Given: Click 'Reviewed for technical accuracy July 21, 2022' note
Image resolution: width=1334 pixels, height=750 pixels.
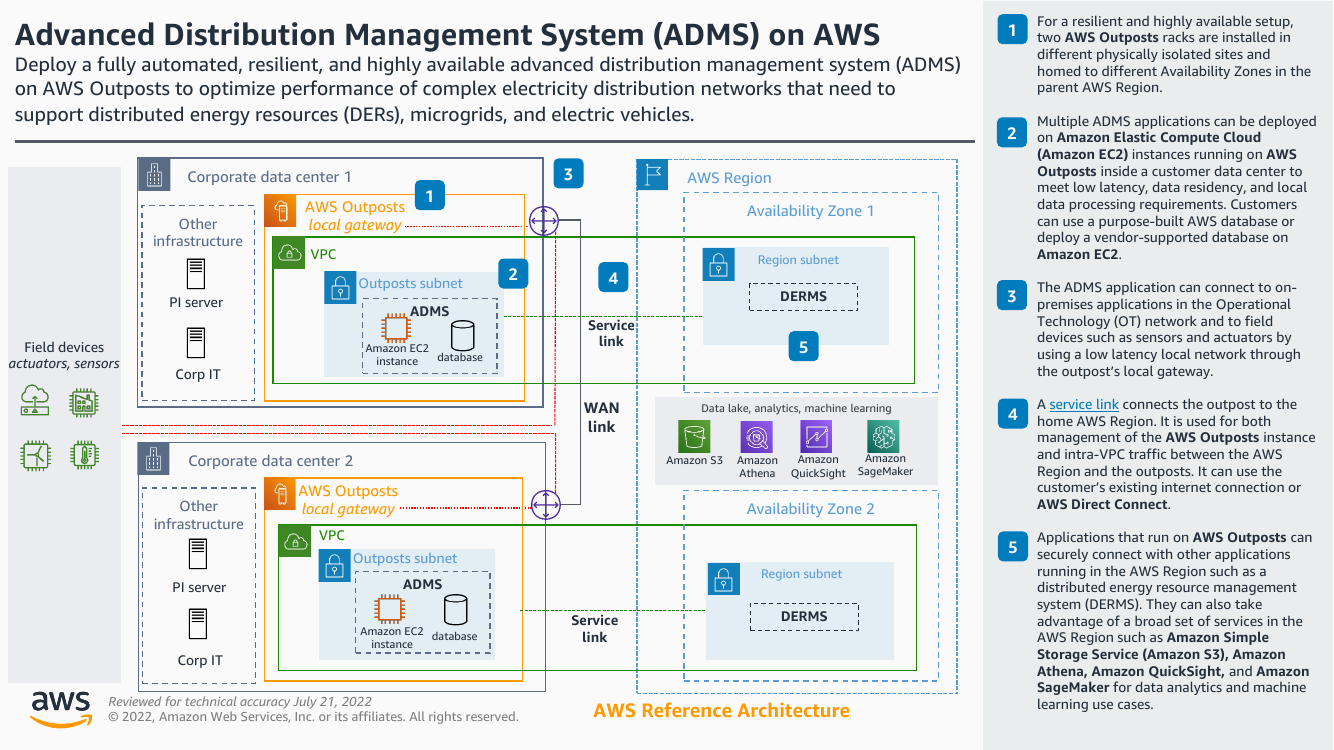Looking at the screenshot, I should pyautogui.click(x=240, y=701).
